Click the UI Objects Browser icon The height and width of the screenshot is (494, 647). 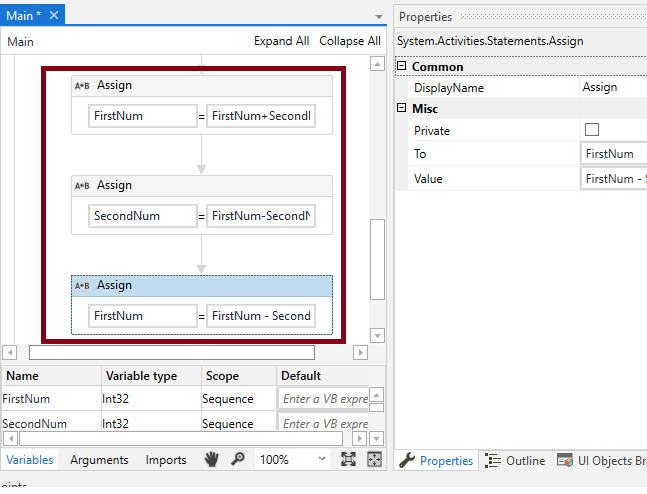tap(566, 461)
